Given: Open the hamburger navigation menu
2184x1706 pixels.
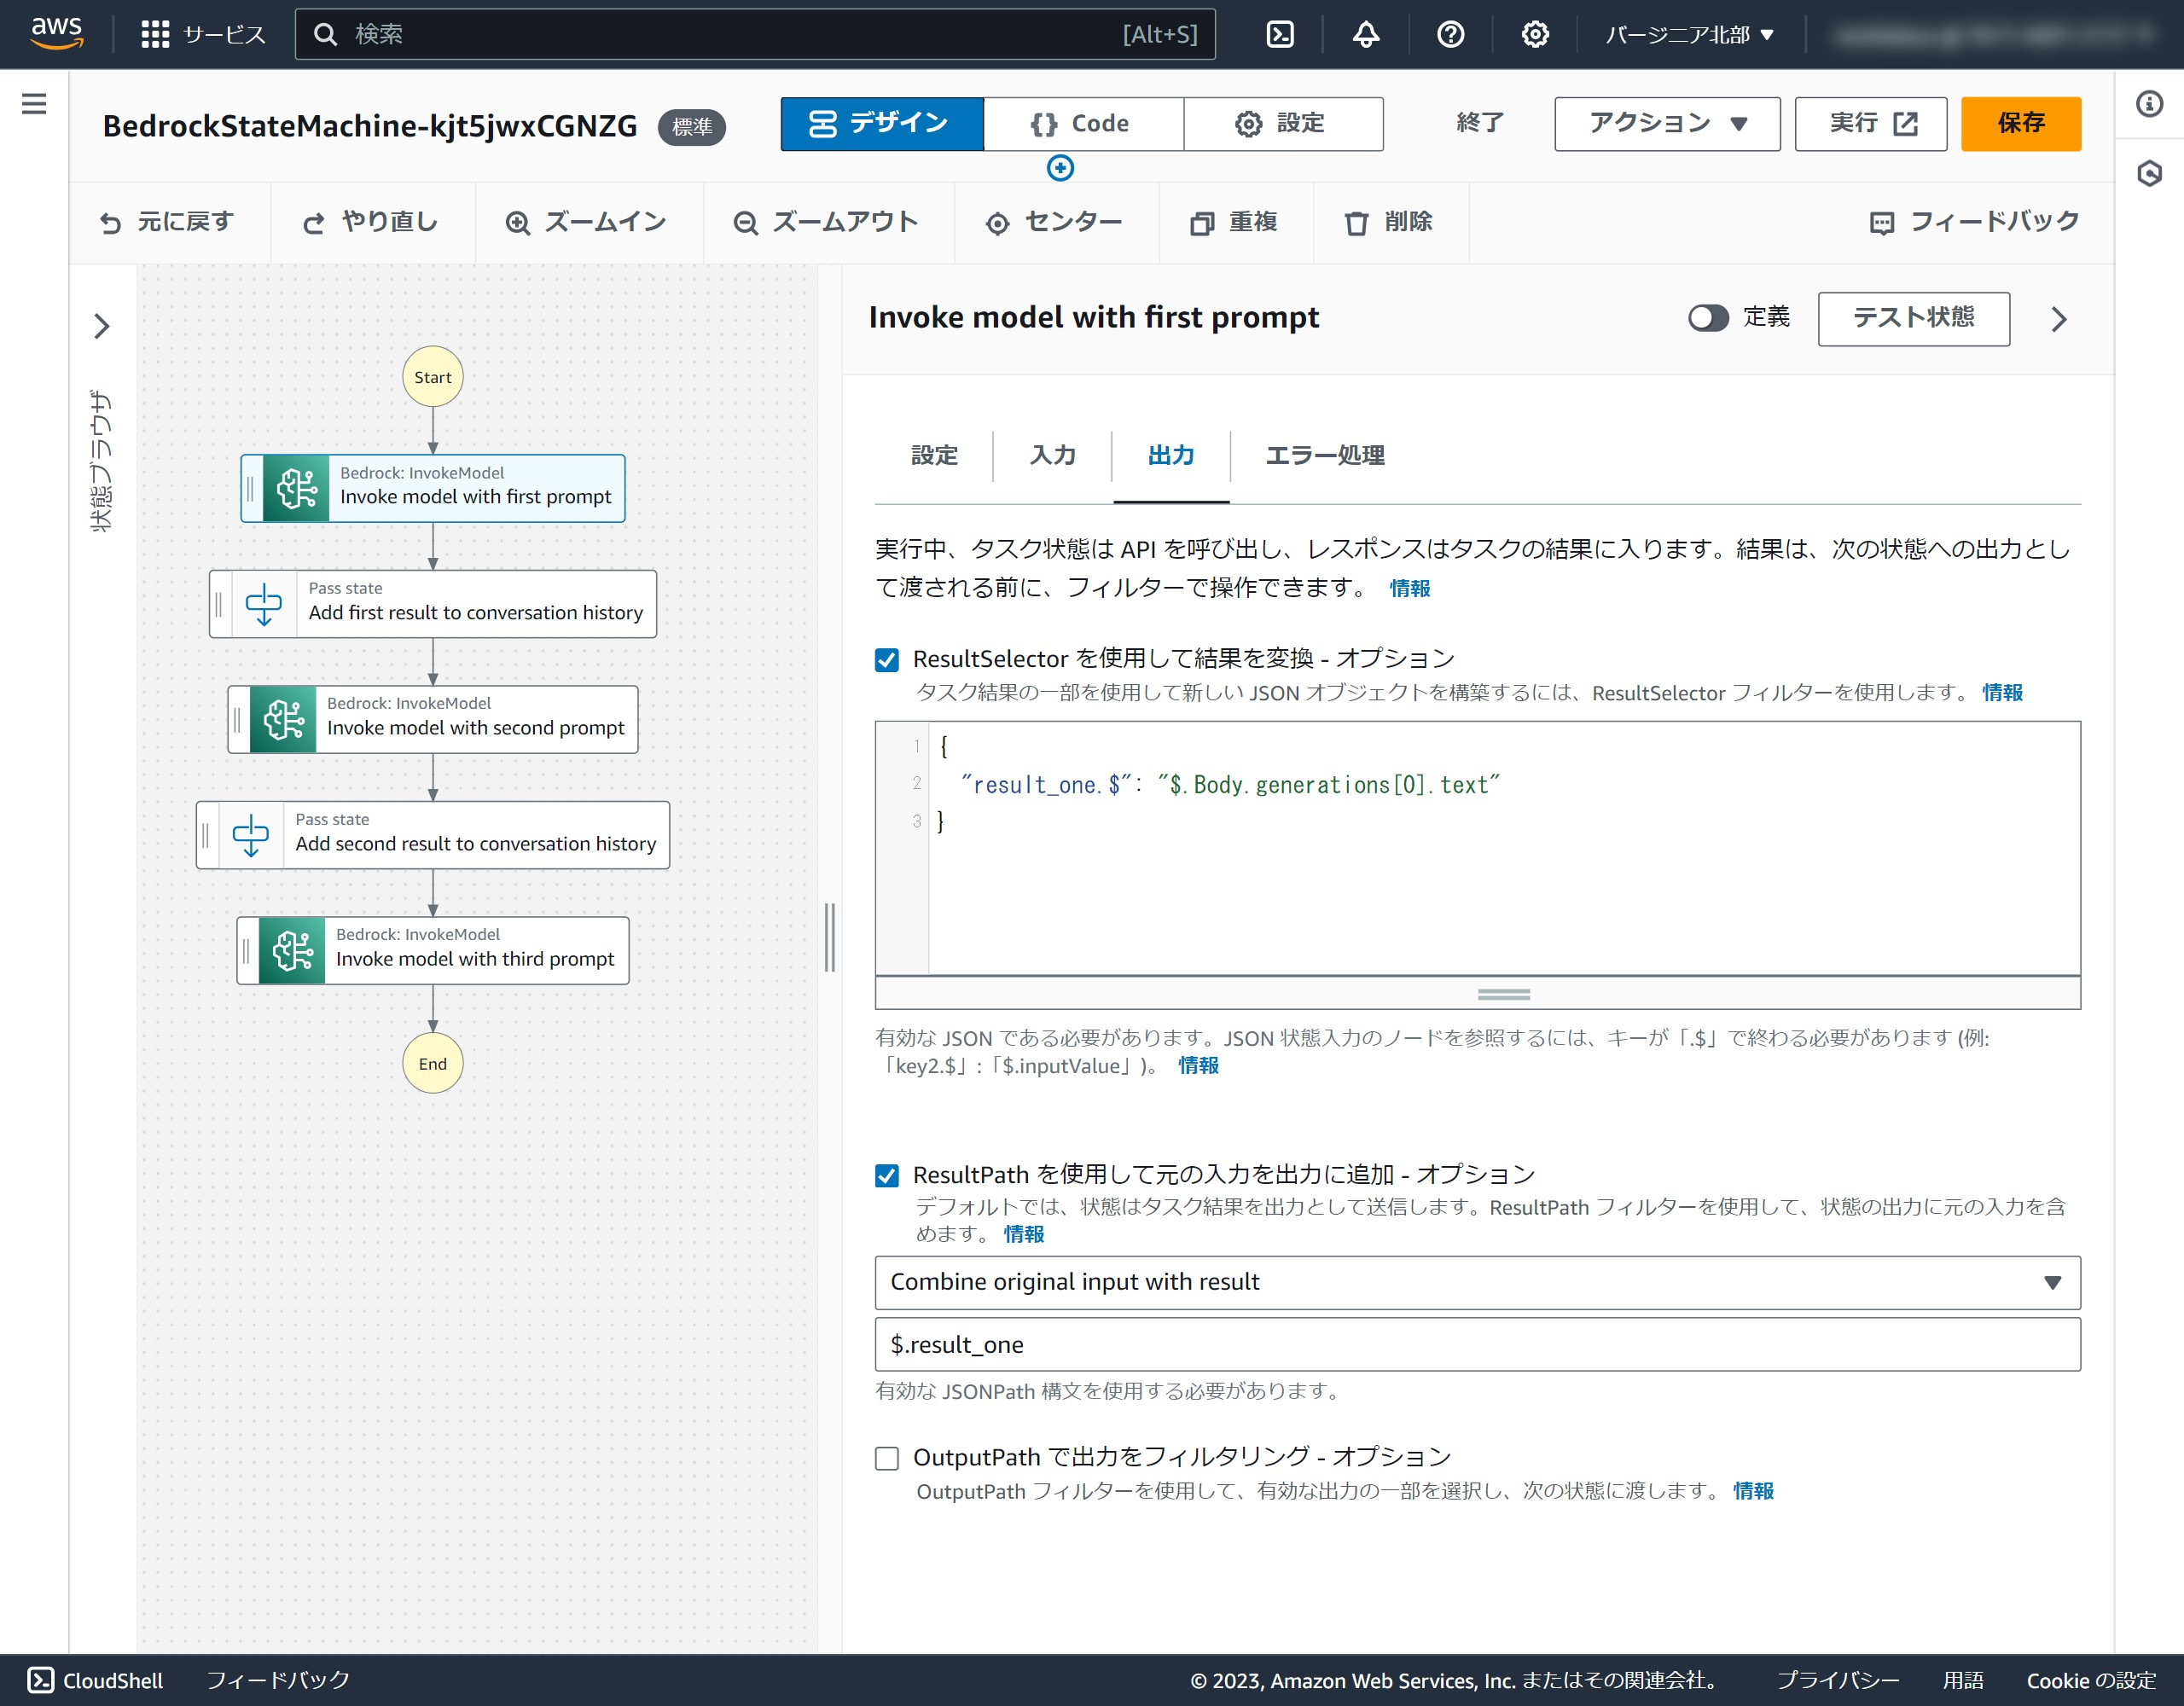Looking at the screenshot, I should coord(34,104).
